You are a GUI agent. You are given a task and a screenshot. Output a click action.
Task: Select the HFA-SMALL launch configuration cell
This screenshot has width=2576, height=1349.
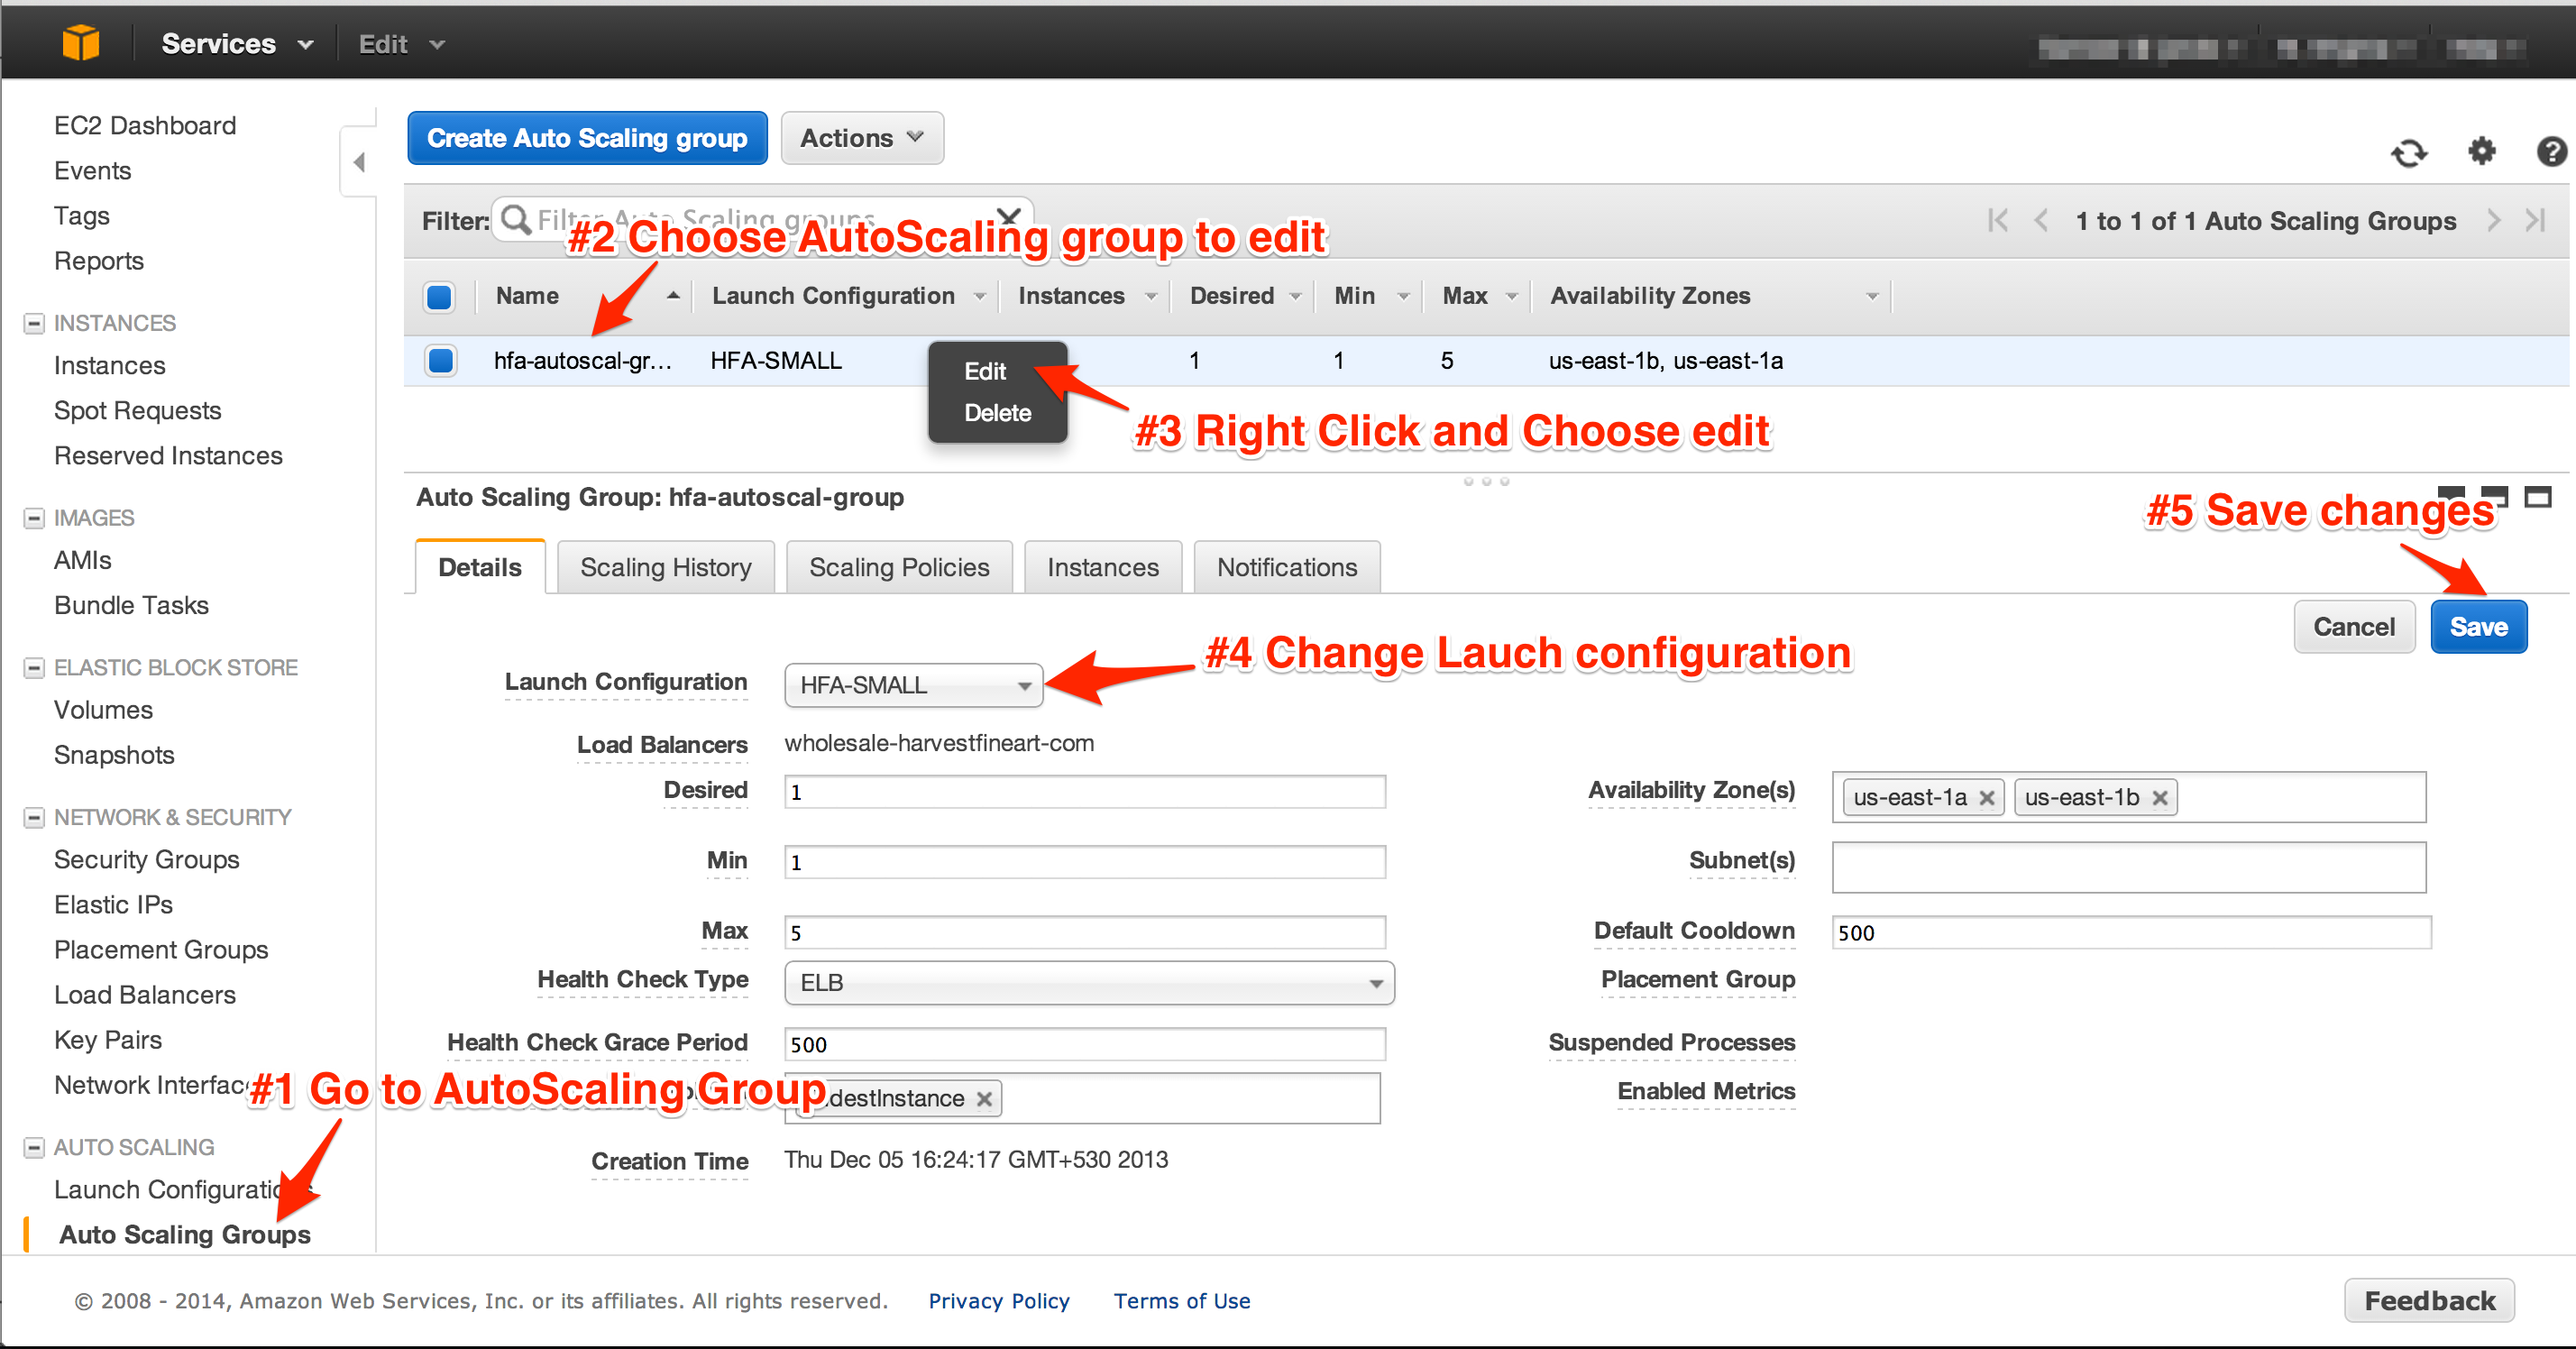[776, 360]
